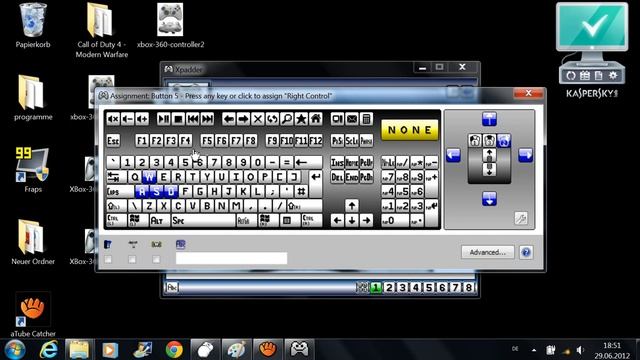Image resolution: width=640 pixels, height=360 pixels.
Task: Assign the Browser Refresh key
Action: click(272, 119)
